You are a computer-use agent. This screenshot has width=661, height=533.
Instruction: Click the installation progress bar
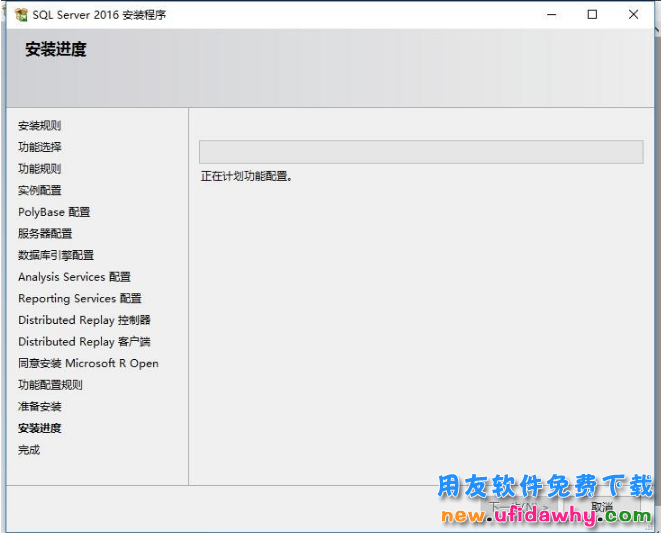click(x=420, y=152)
